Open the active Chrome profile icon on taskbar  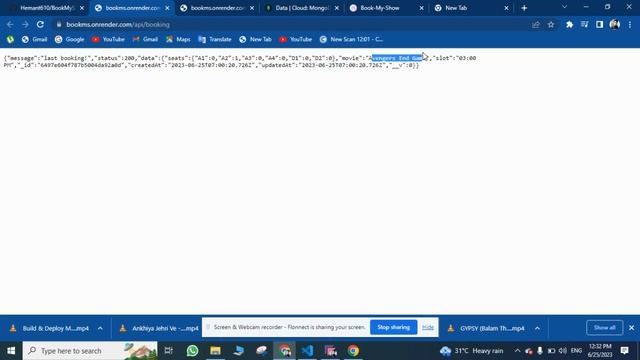click(x=284, y=351)
